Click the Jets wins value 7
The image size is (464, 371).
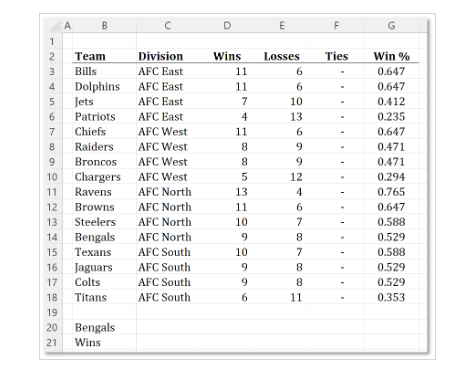[x=244, y=102]
